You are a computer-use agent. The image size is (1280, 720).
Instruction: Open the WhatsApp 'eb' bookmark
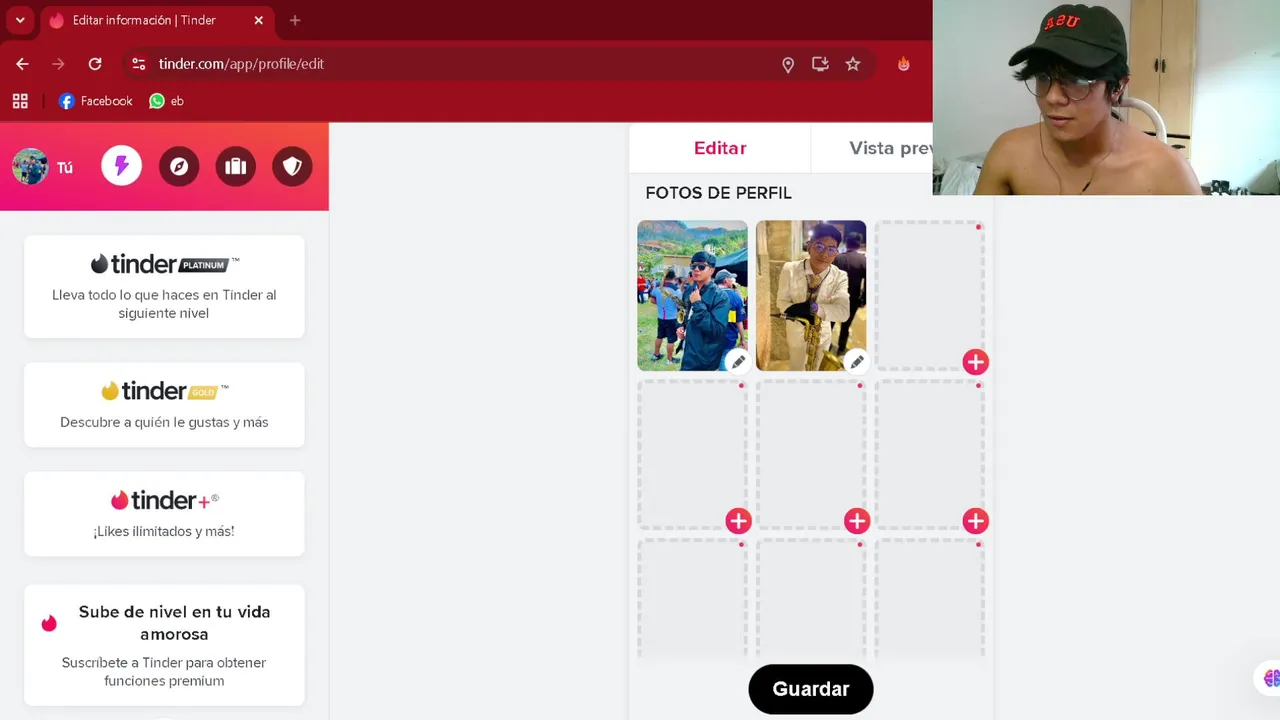[166, 101]
